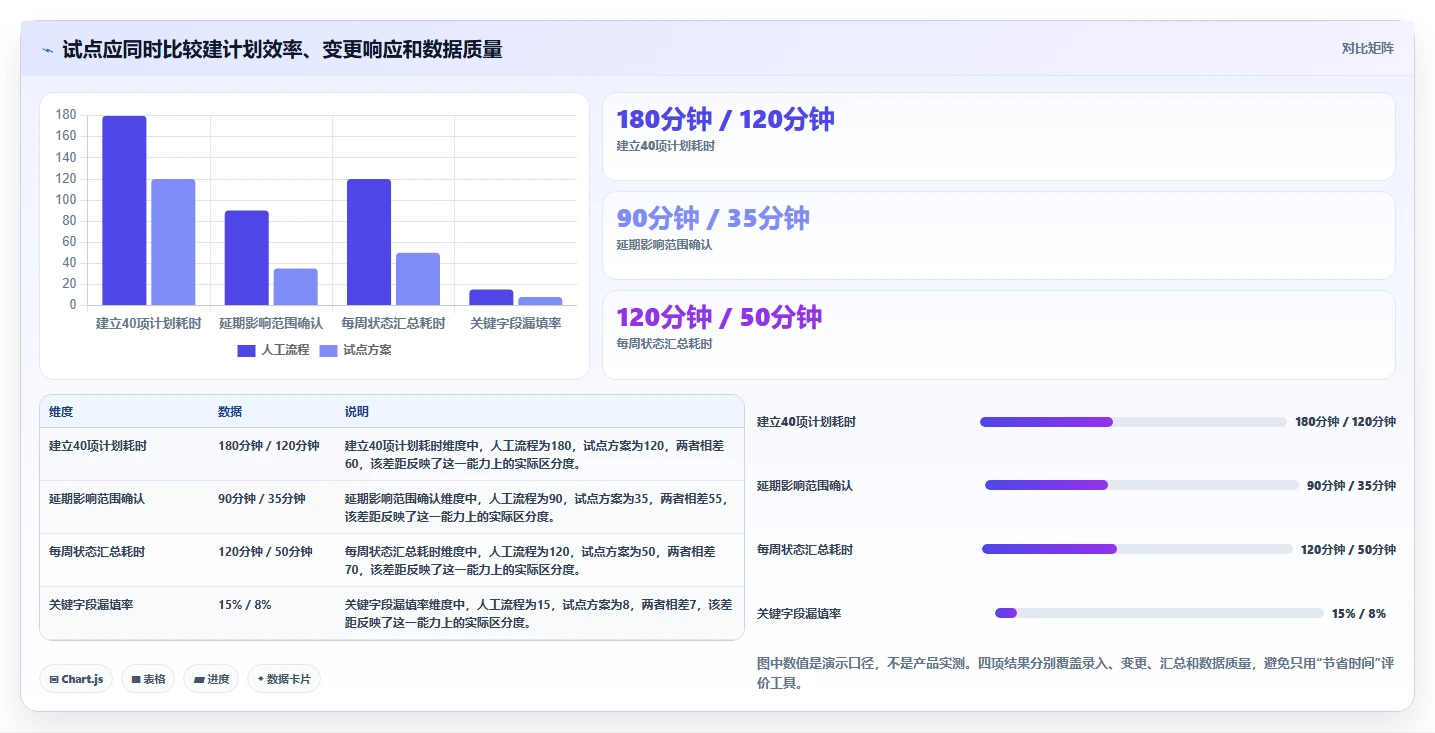Open the 180分钟 / 120分钟 data card
The width and height of the screenshot is (1435, 733).
[998, 137]
